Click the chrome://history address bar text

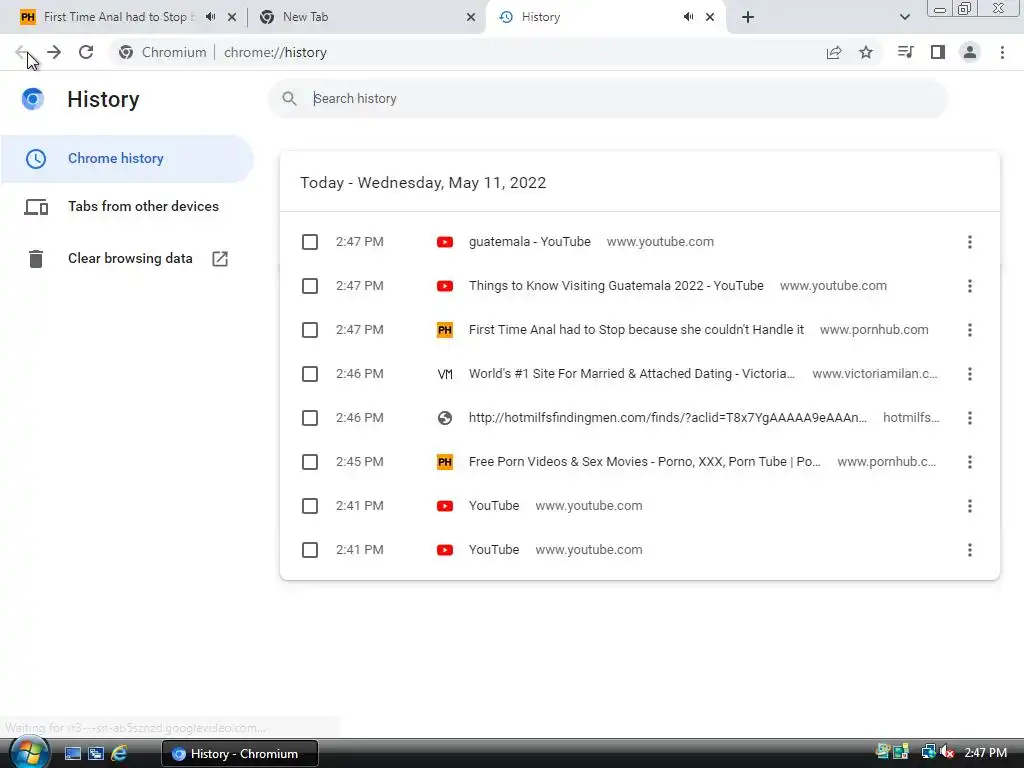(x=275, y=52)
